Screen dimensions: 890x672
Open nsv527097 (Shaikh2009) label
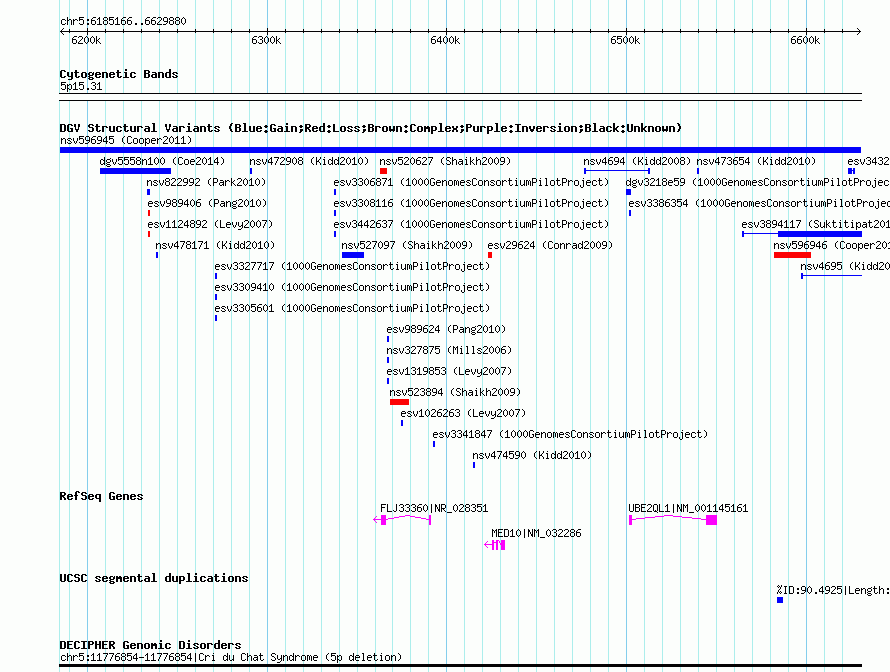click(x=407, y=245)
